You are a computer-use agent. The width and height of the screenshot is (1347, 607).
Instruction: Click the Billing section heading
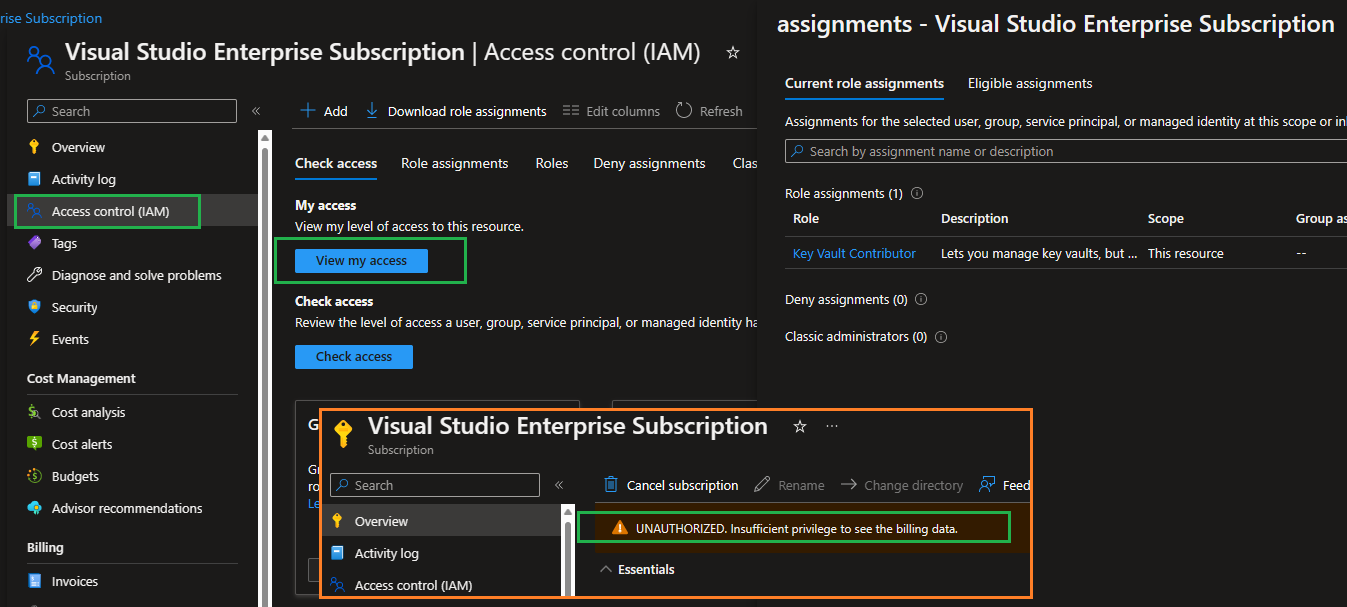(45, 547)
